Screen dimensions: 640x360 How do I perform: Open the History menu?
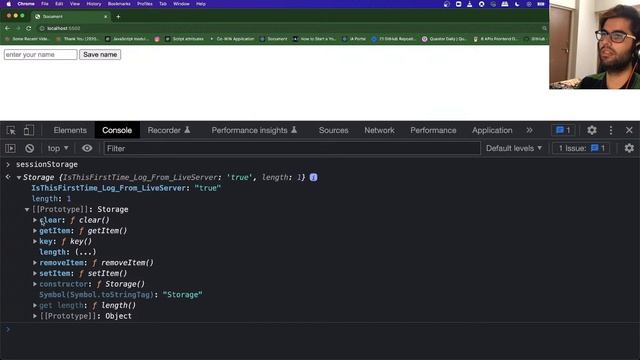point(94,4)
